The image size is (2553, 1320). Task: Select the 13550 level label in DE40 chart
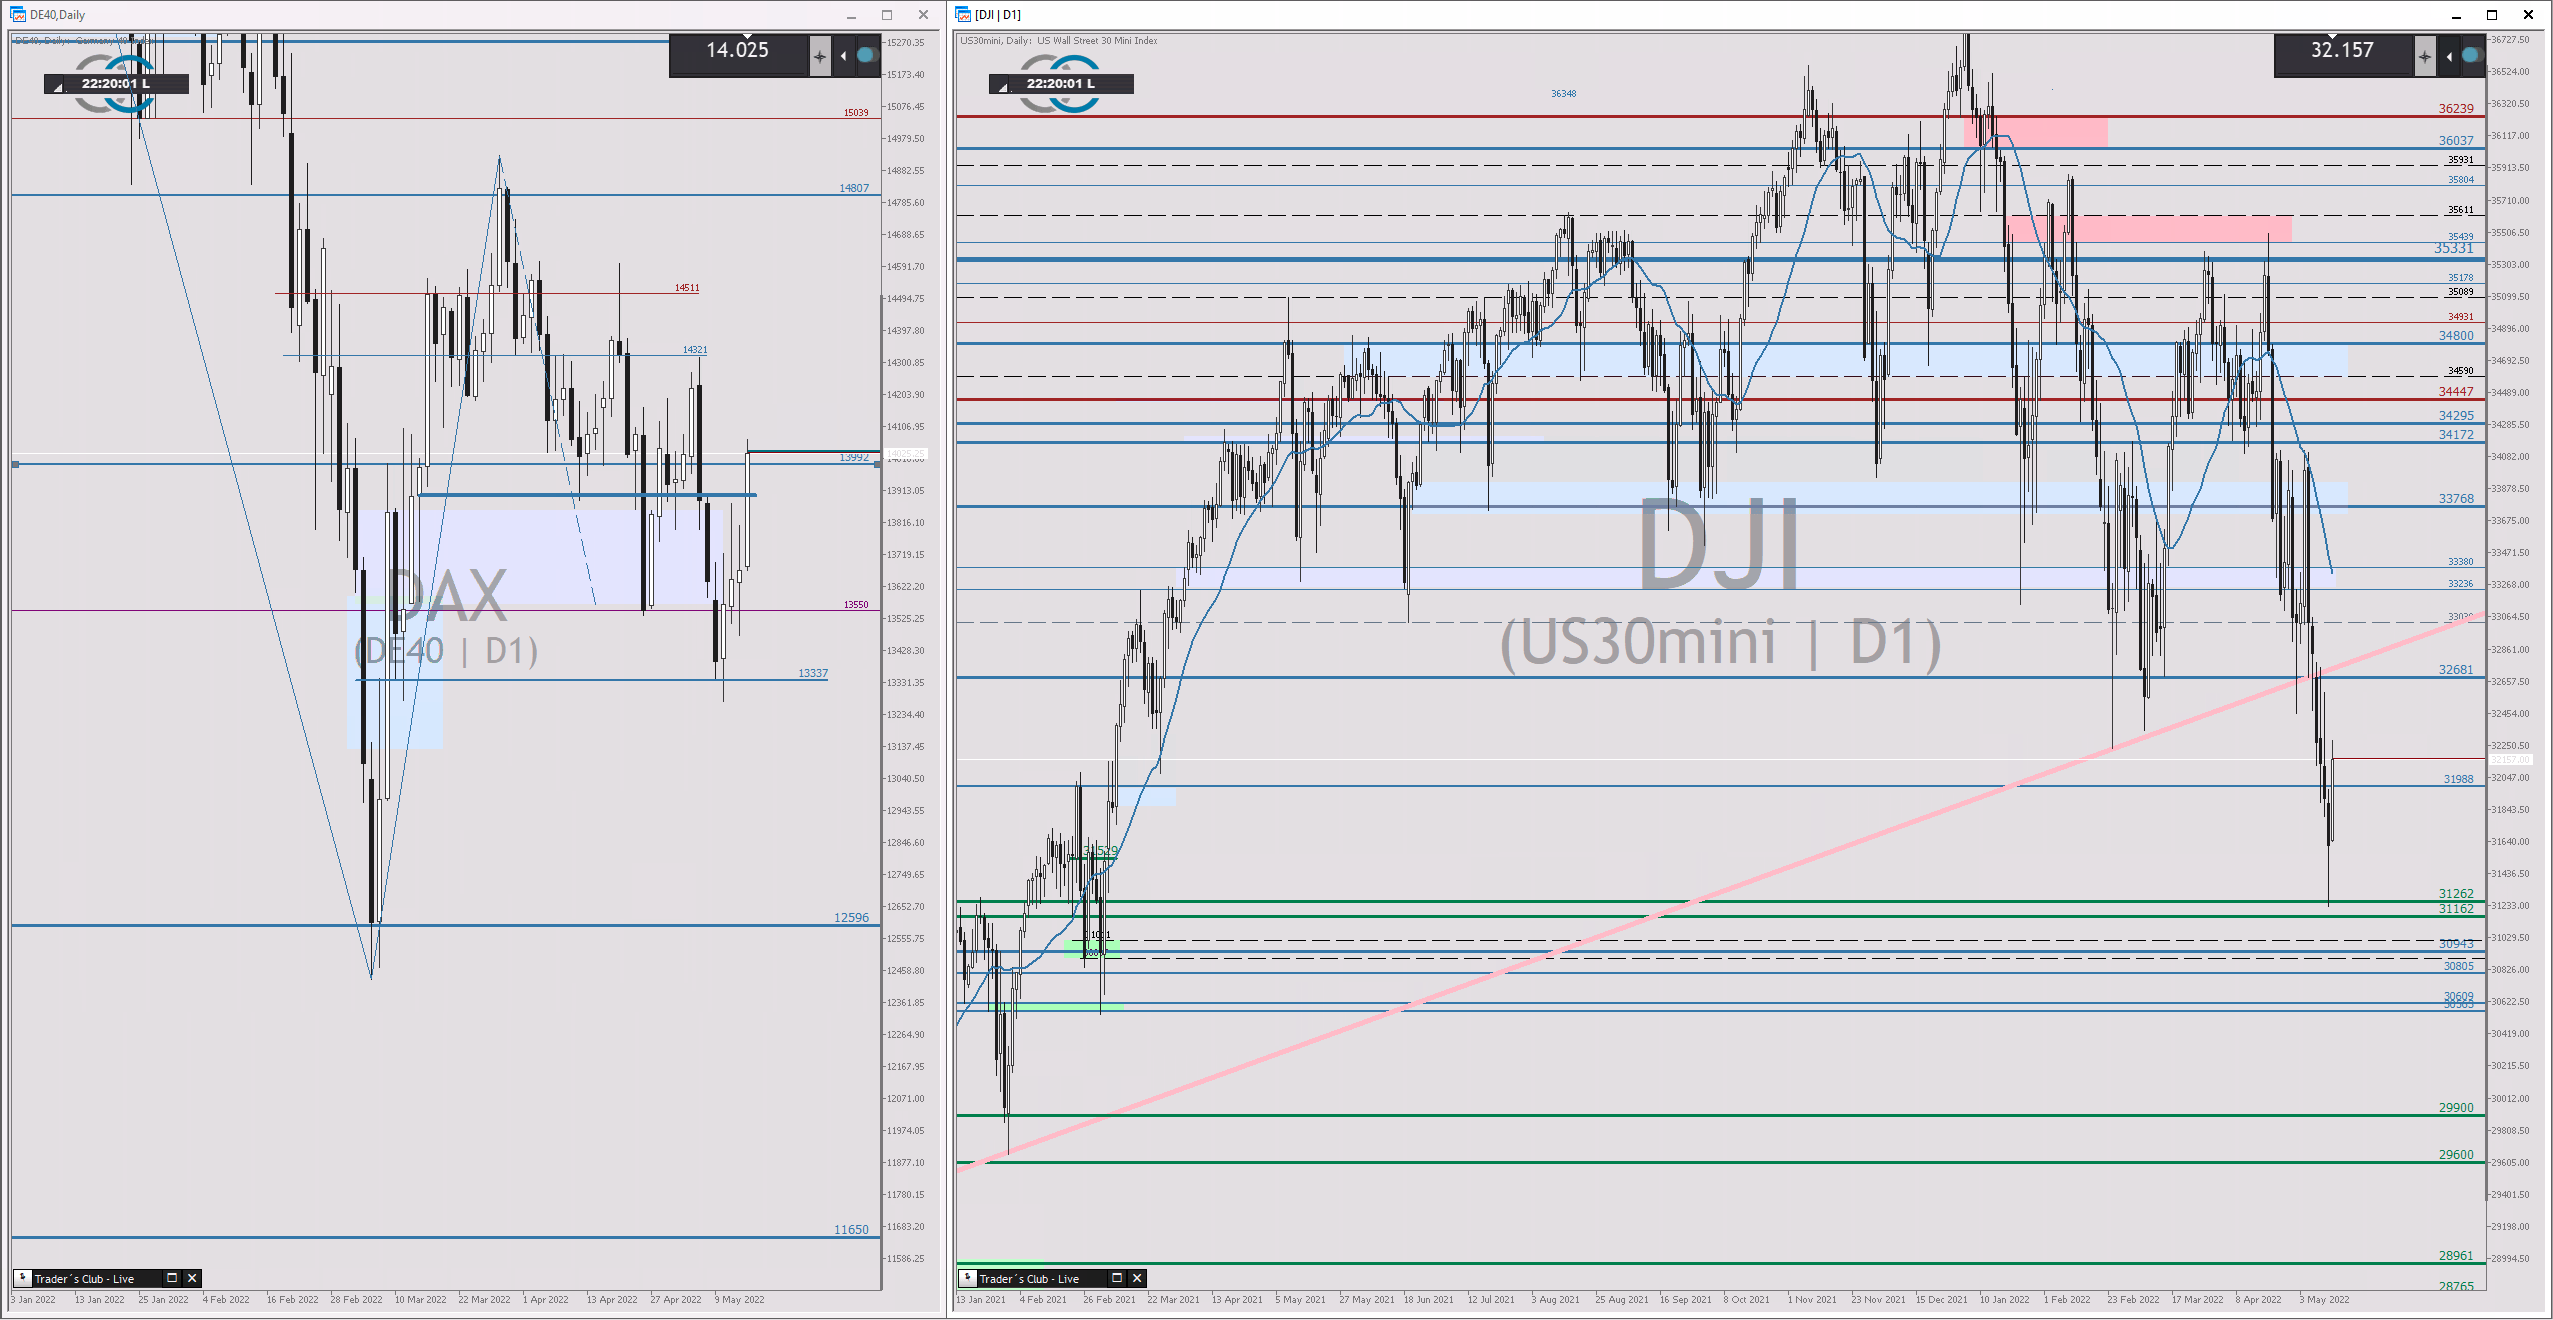click(856, 605)
